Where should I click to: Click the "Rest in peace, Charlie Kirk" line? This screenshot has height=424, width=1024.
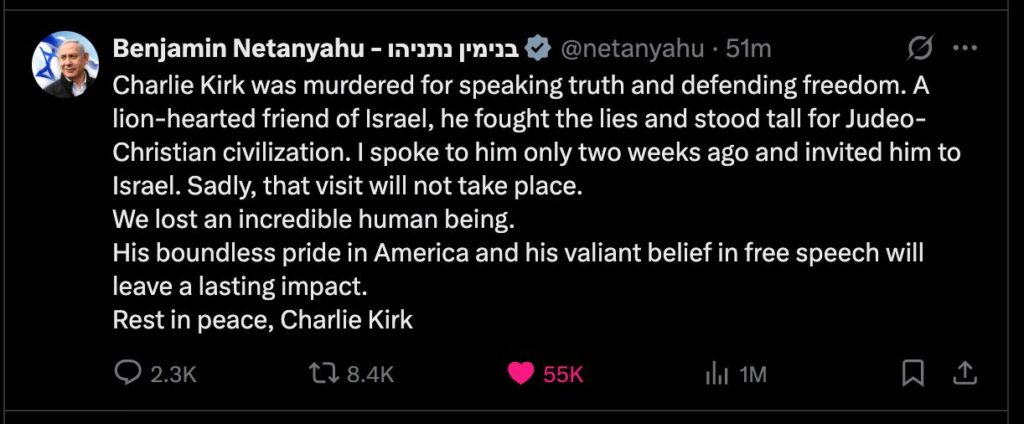click(263, 321)
